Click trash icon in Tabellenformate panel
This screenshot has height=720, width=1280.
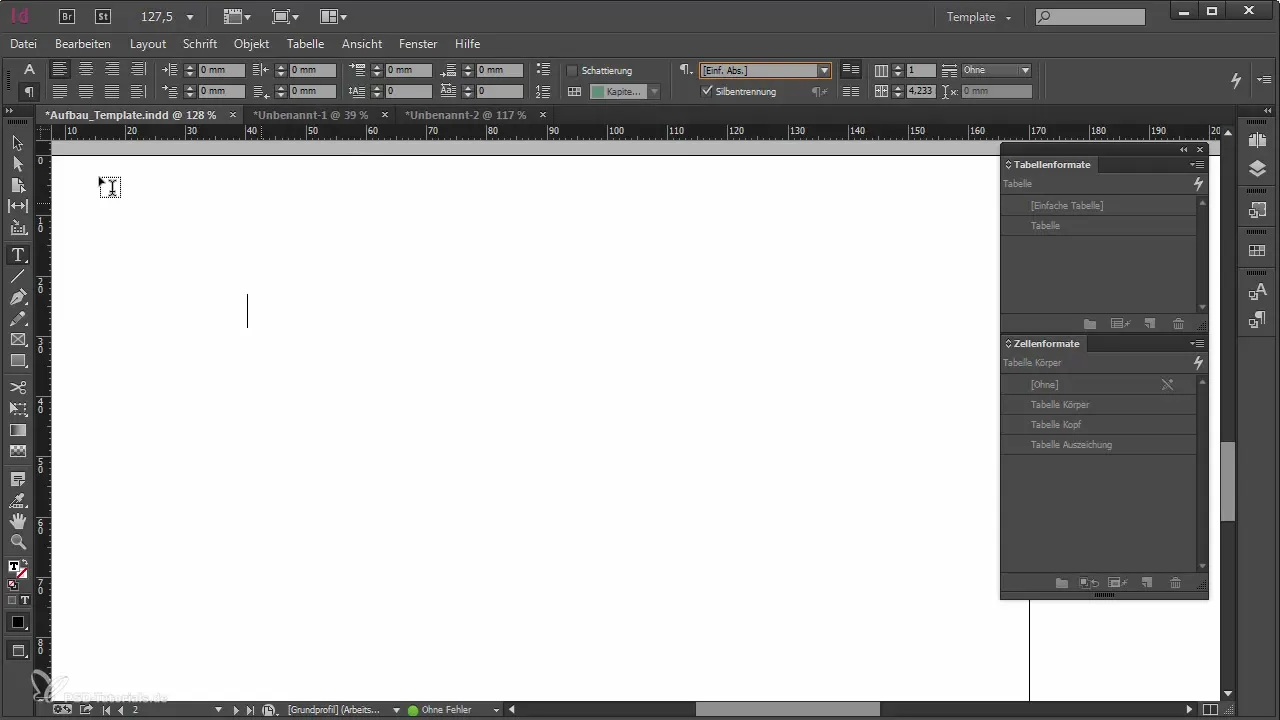[1178, 324]
